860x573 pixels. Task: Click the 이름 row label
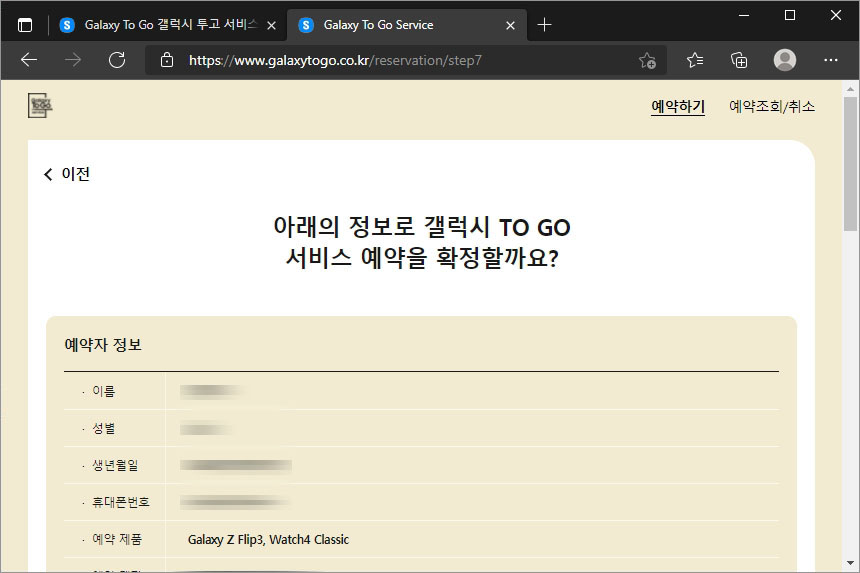(104, 391)
